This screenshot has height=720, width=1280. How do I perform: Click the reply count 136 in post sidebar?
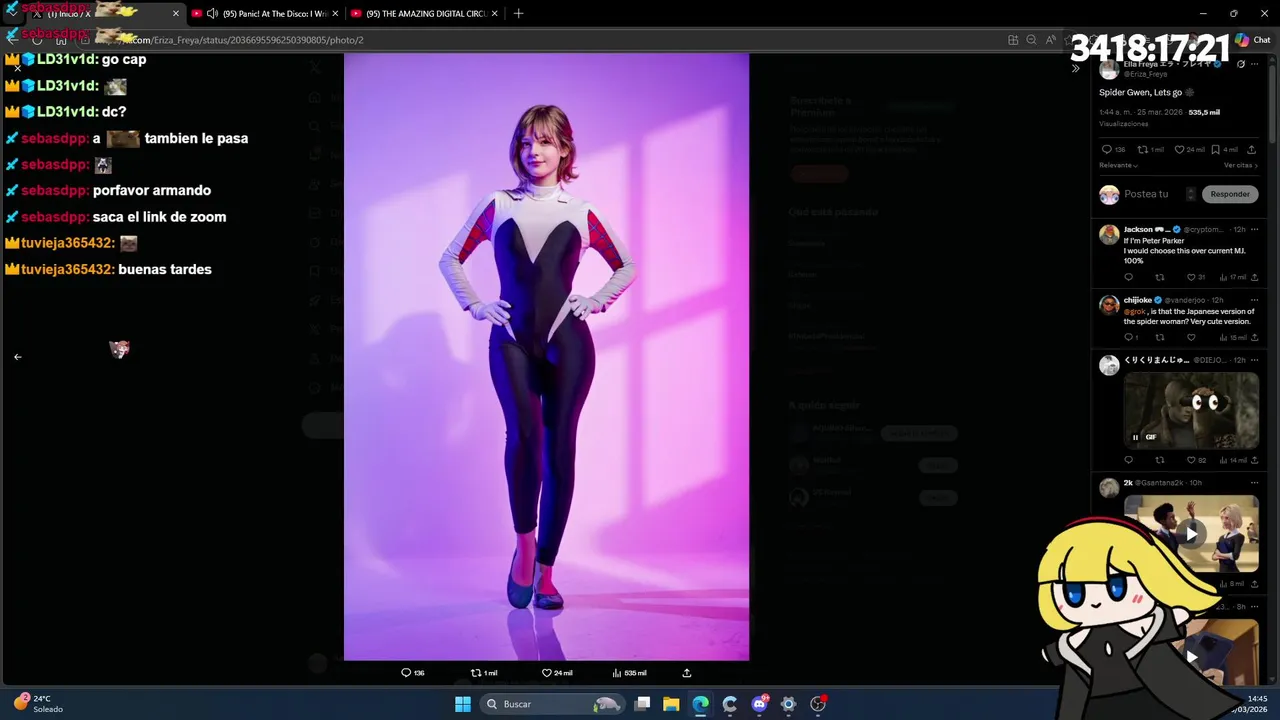click(1114, 149)
